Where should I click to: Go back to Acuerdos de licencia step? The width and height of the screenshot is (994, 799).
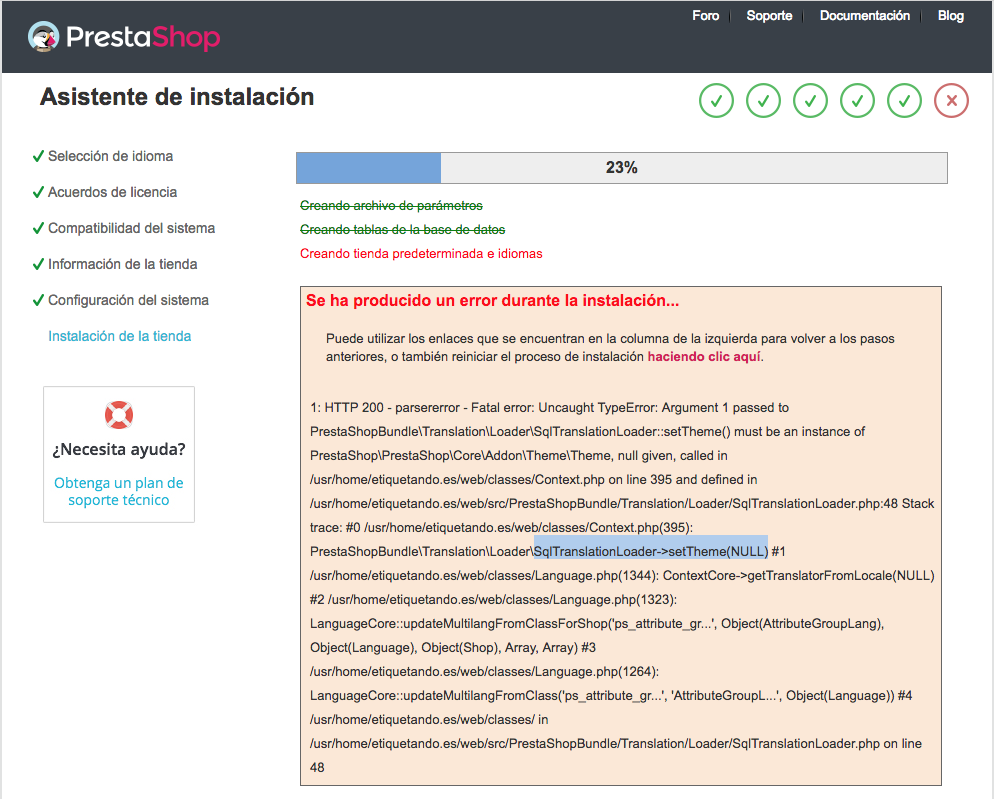[112, 192]
